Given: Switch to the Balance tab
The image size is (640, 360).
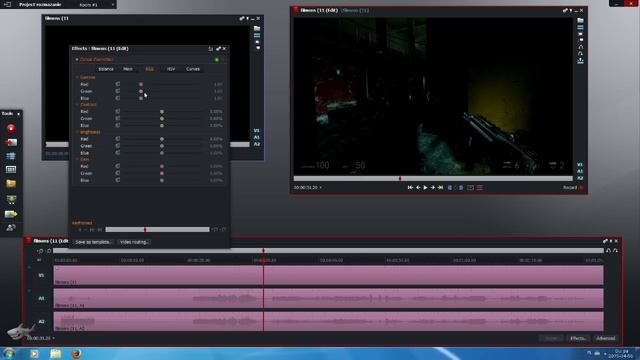Looking at the screenshot, I should coord(106,69).
